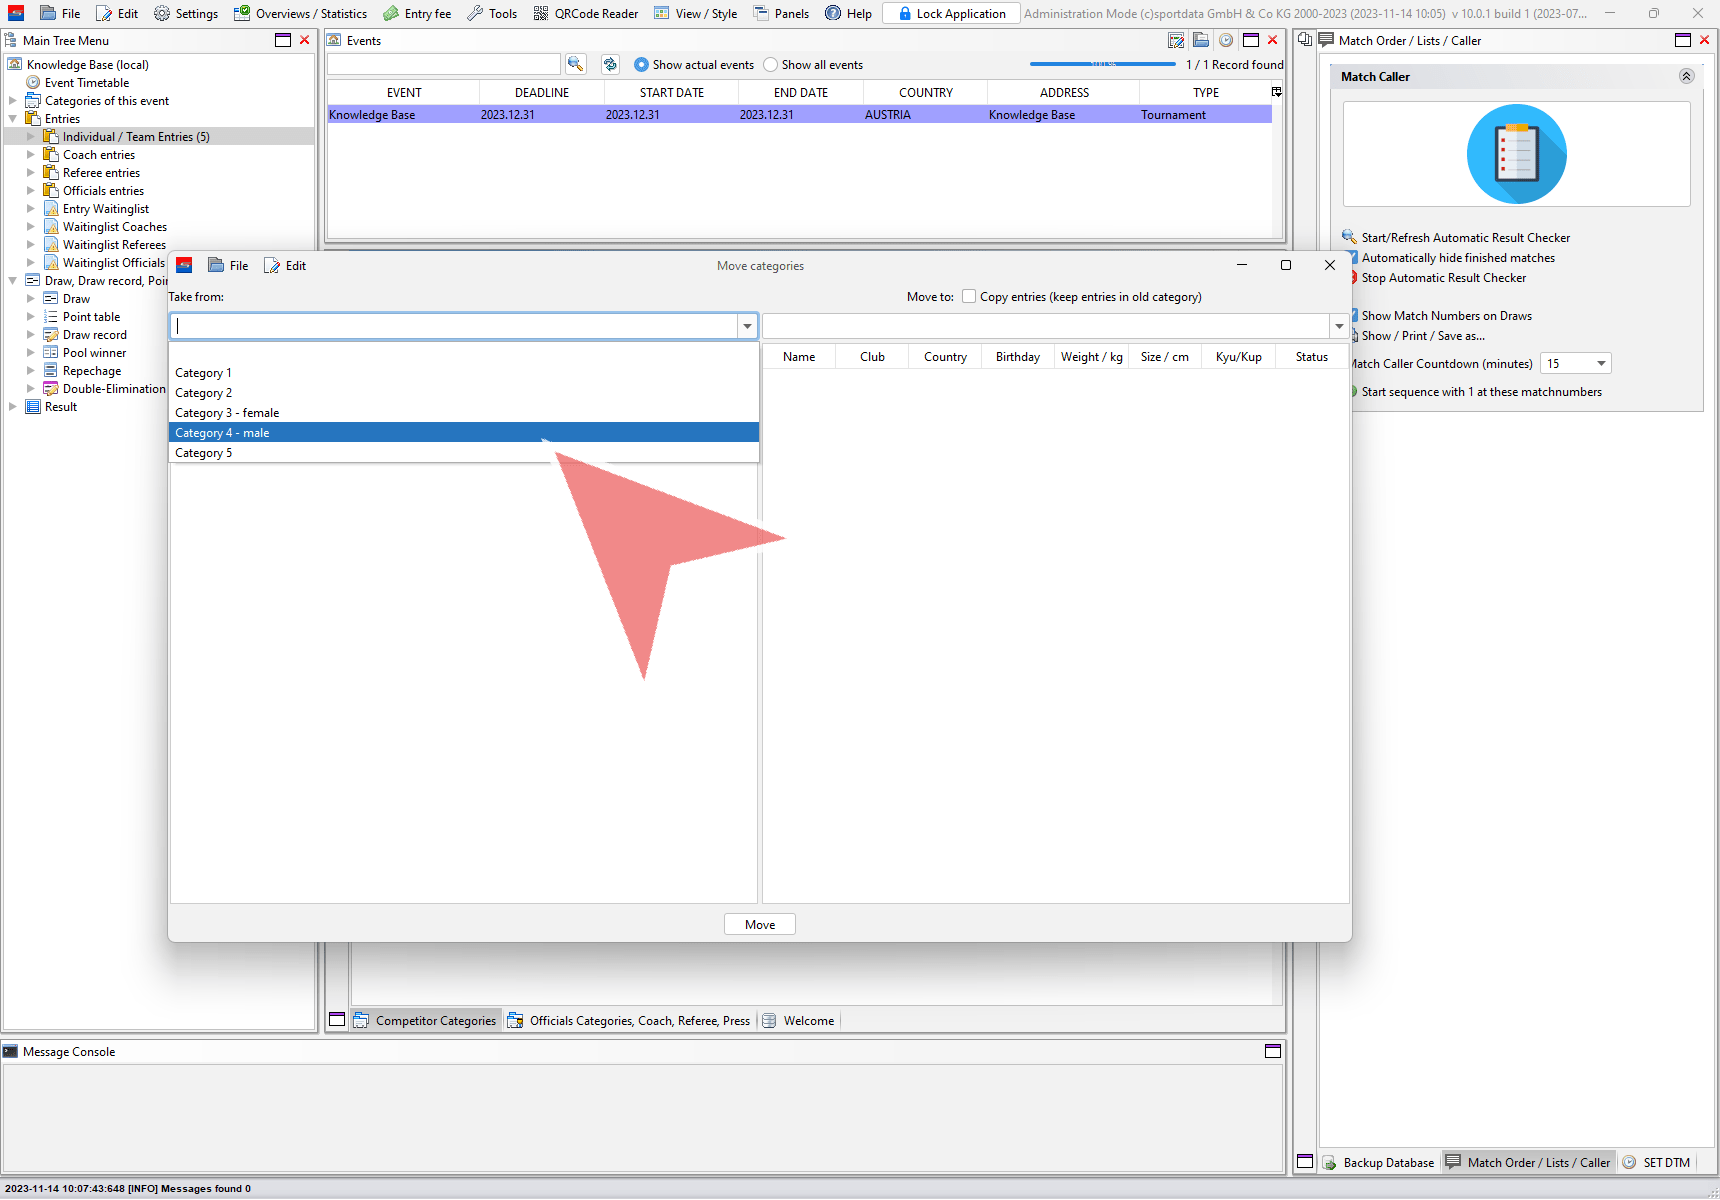Open Match Caller Countdown minutes dropdown
The width and height of the screenshot is (1720, 1200).
click(1601, 364)
